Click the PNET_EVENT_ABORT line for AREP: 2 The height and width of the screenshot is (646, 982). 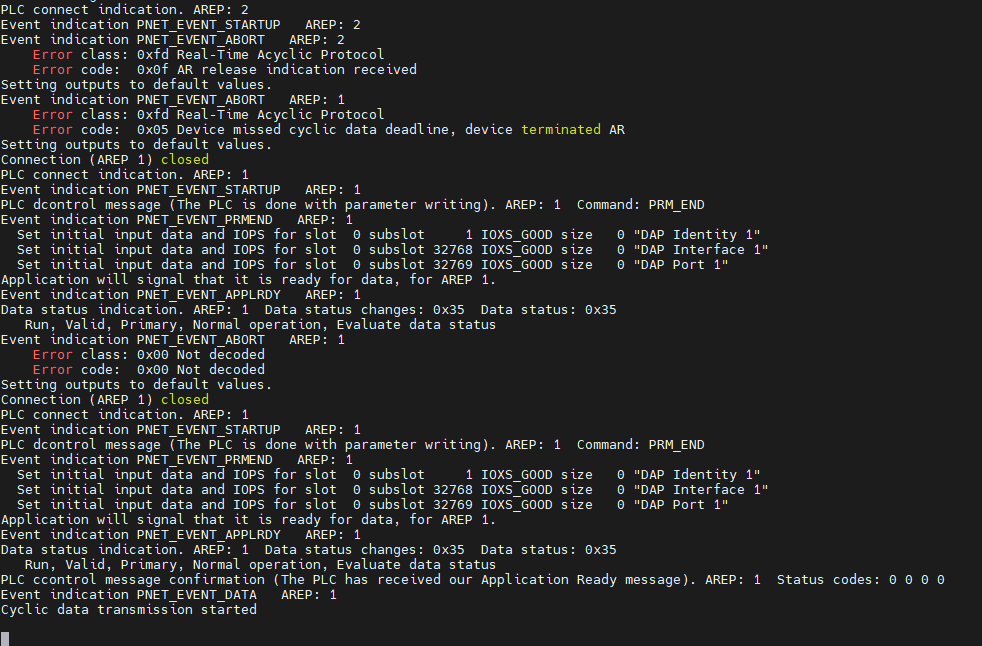(172, 39)
